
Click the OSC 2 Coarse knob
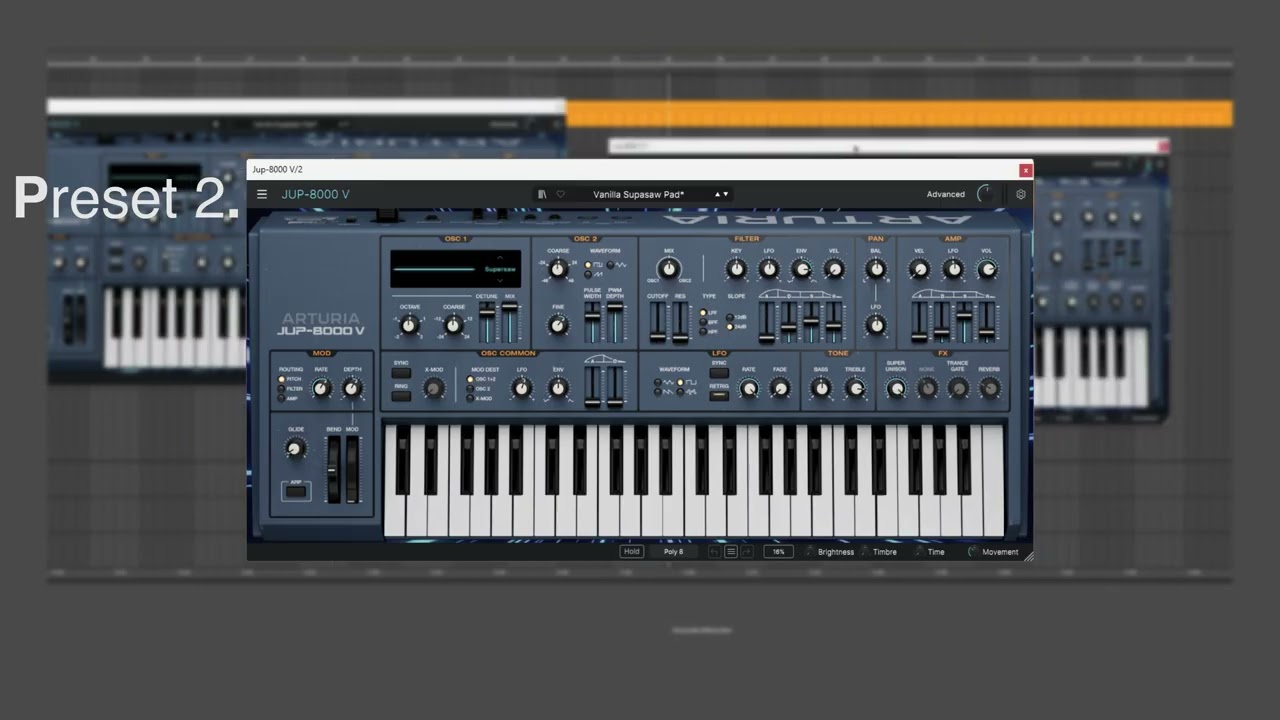[558, 268]
